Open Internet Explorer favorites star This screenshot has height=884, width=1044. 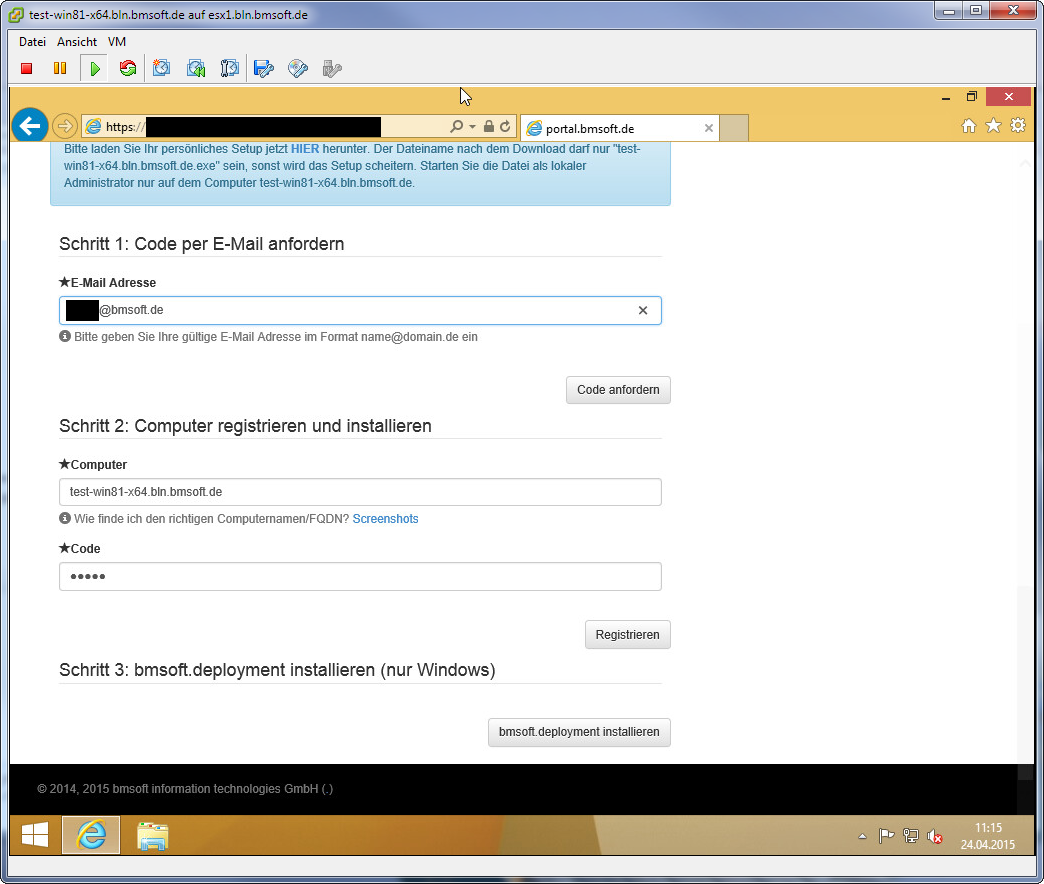pyautogui.click(x=993, y=126)
